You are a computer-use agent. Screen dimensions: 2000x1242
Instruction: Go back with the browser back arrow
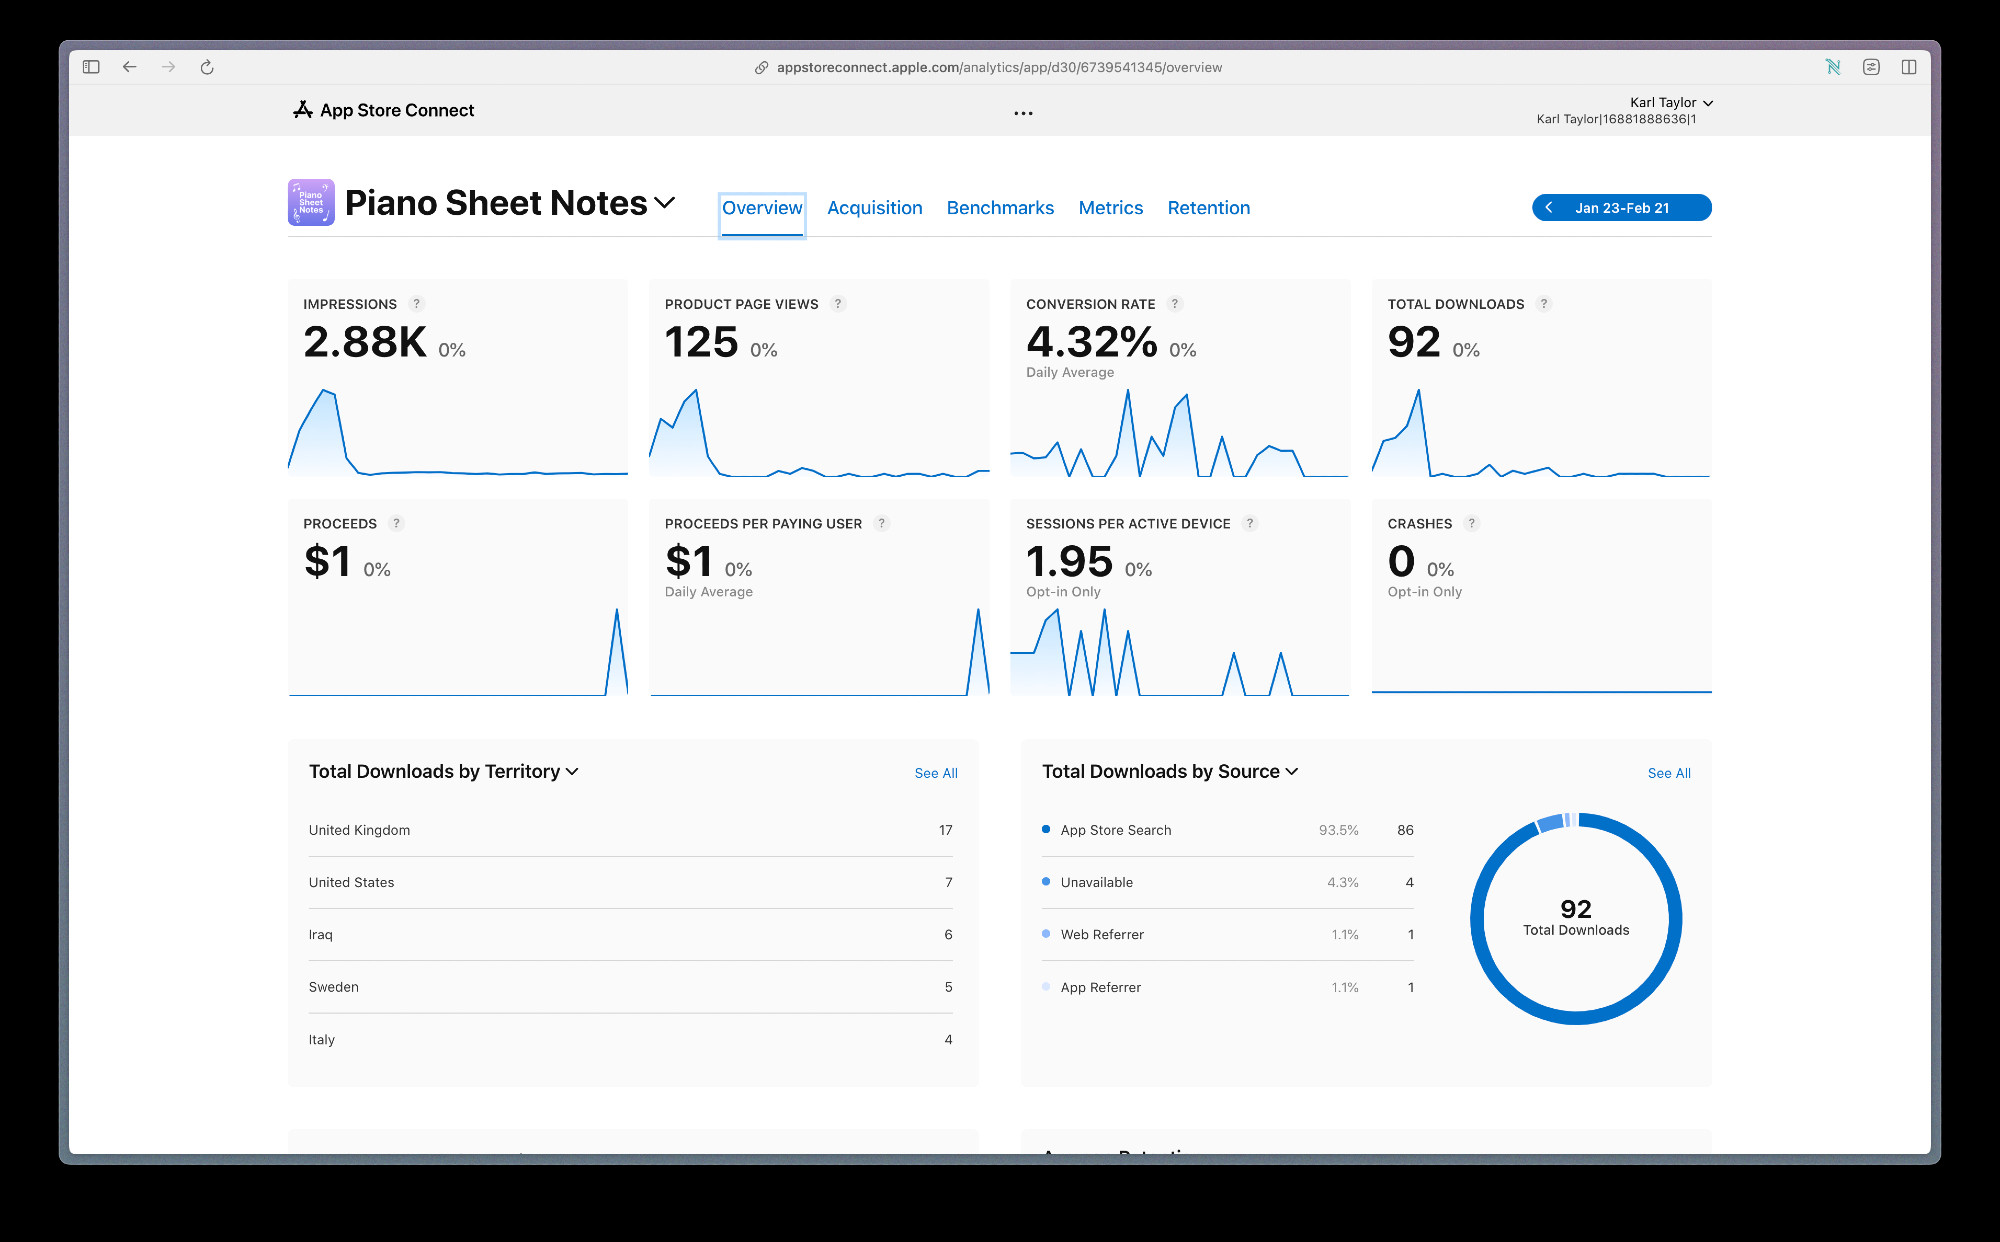click(x=129, y=67)
